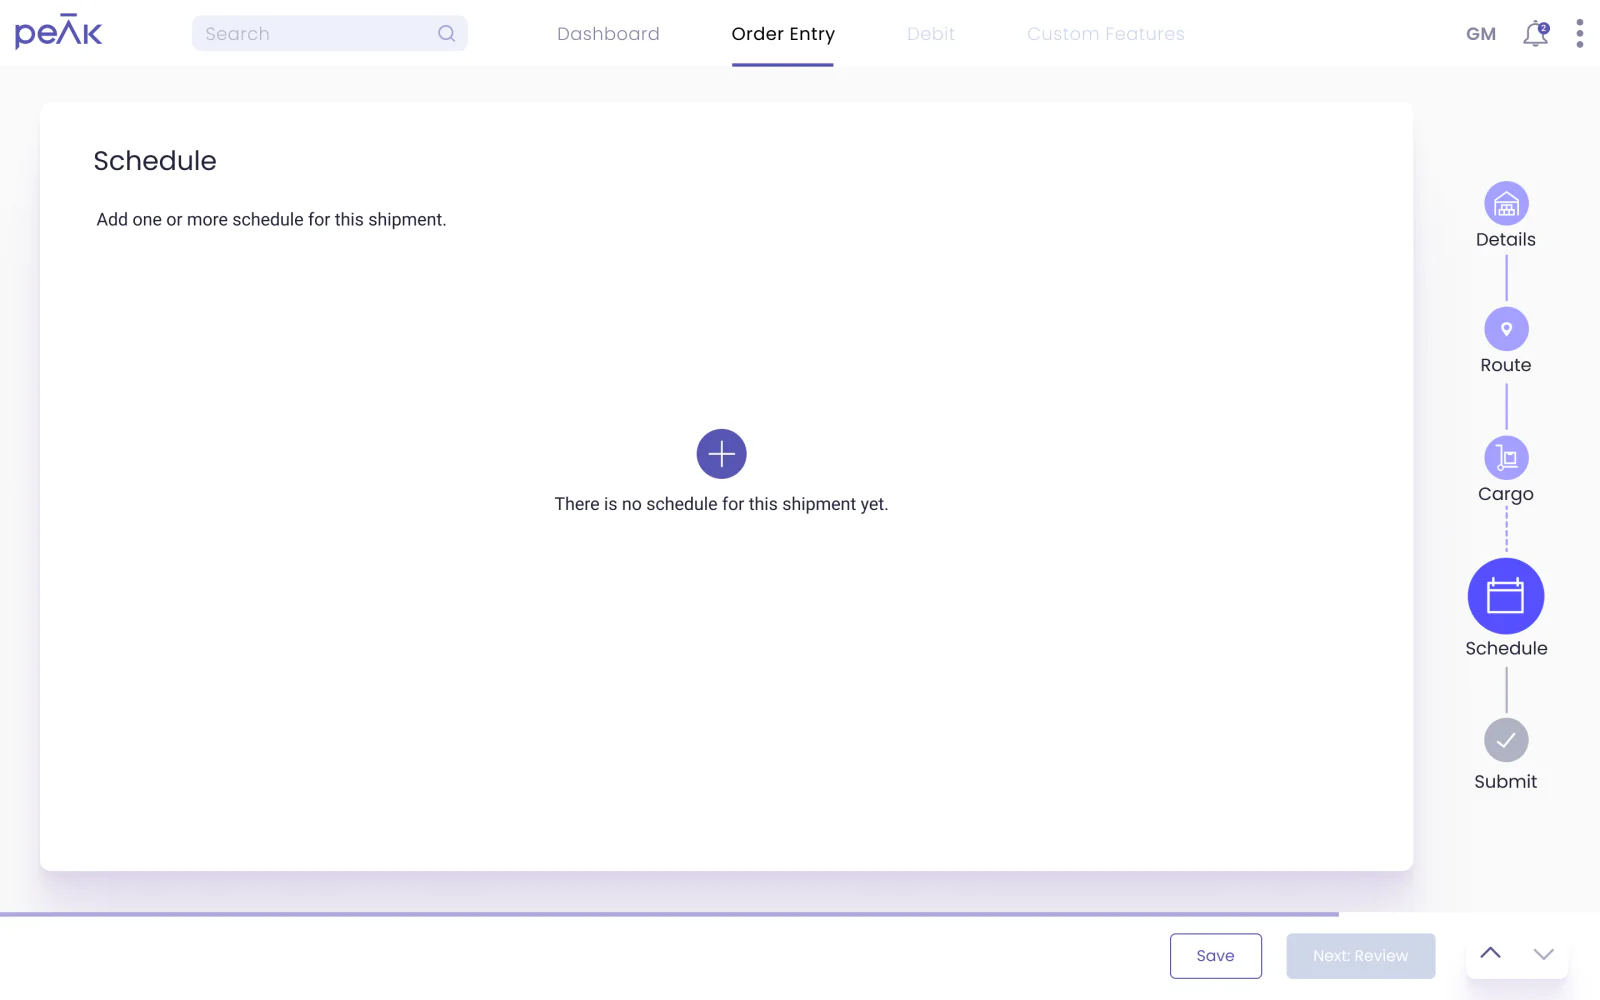Viewport: 1600px width, 1000px height.
Task: Open the three-dot more options menu
Action: click(1579, 33)
